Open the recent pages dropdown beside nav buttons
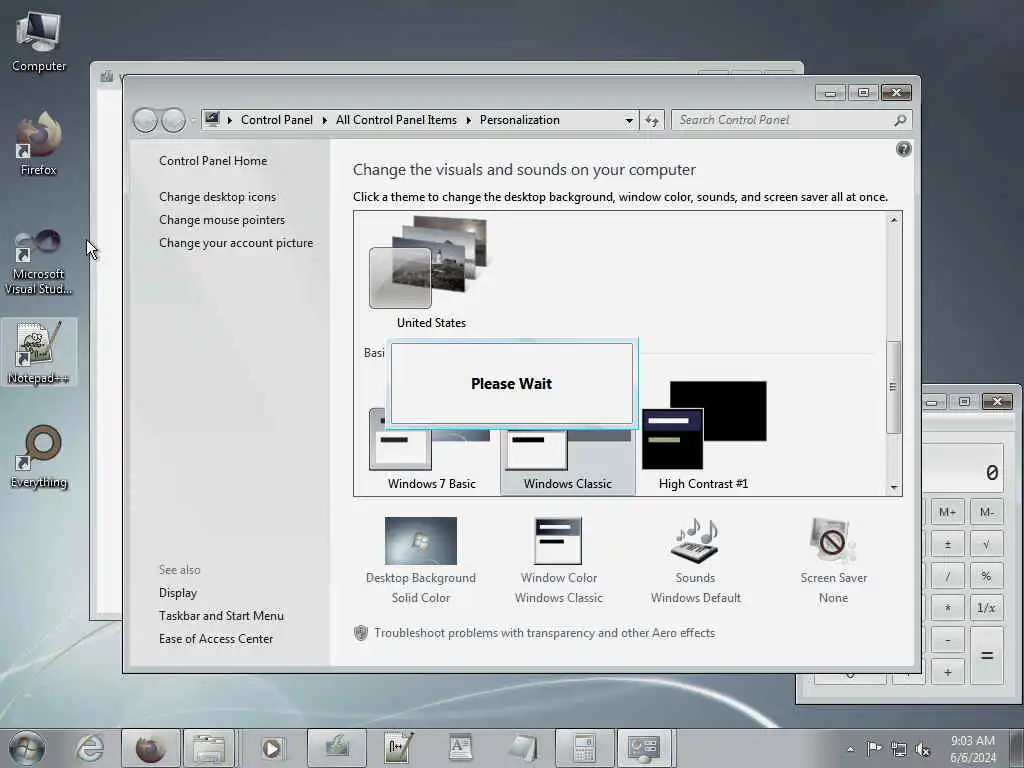 [x=193, y=120]
